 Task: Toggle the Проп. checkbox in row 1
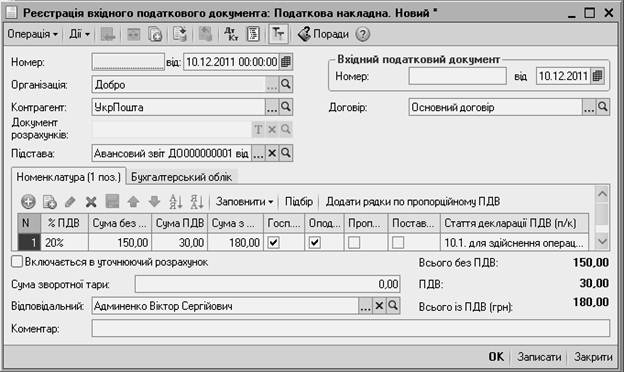click(354, 242)
